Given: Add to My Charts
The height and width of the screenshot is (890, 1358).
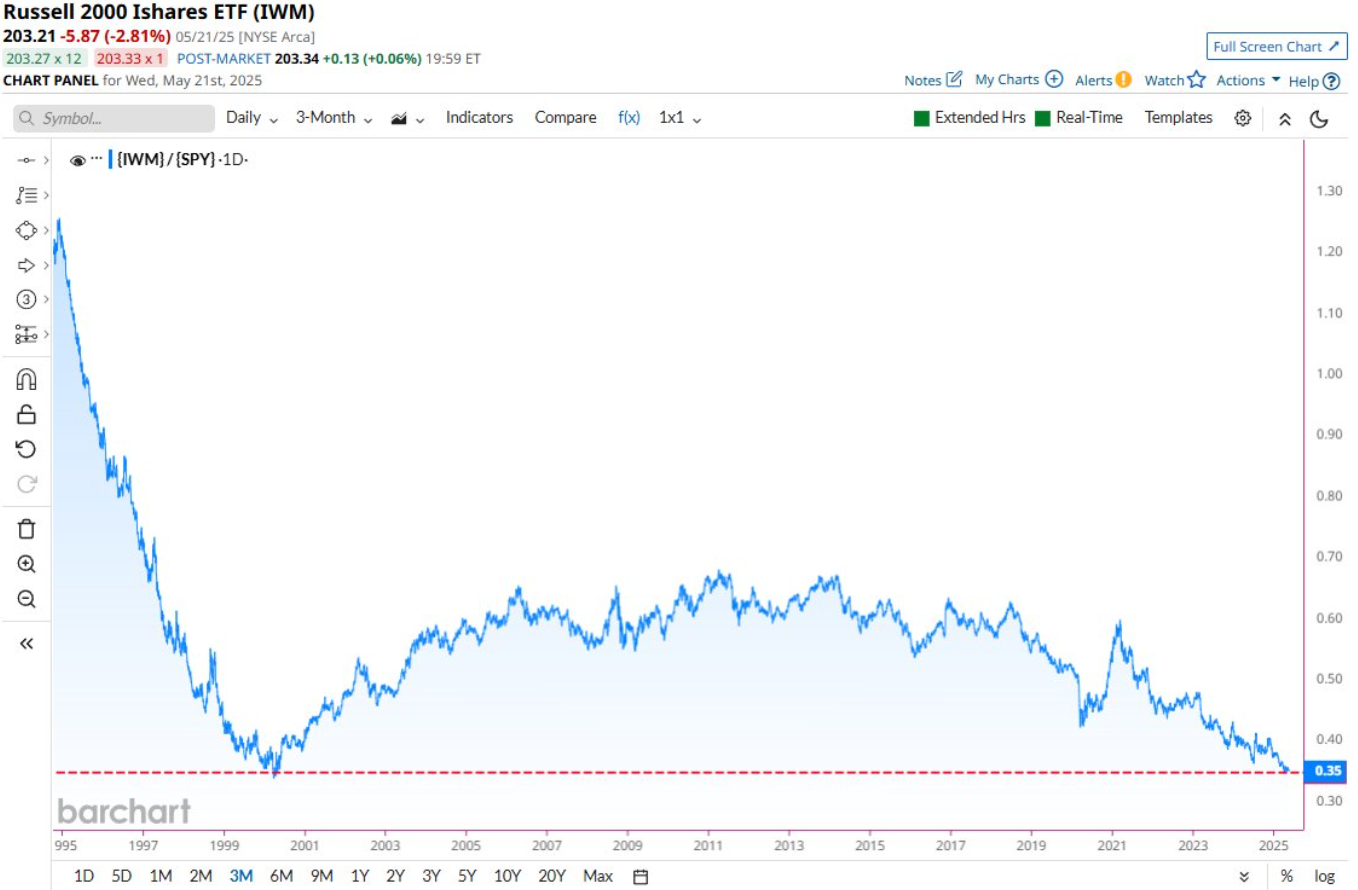Looking at the screenshot, I should [1019, 80].
